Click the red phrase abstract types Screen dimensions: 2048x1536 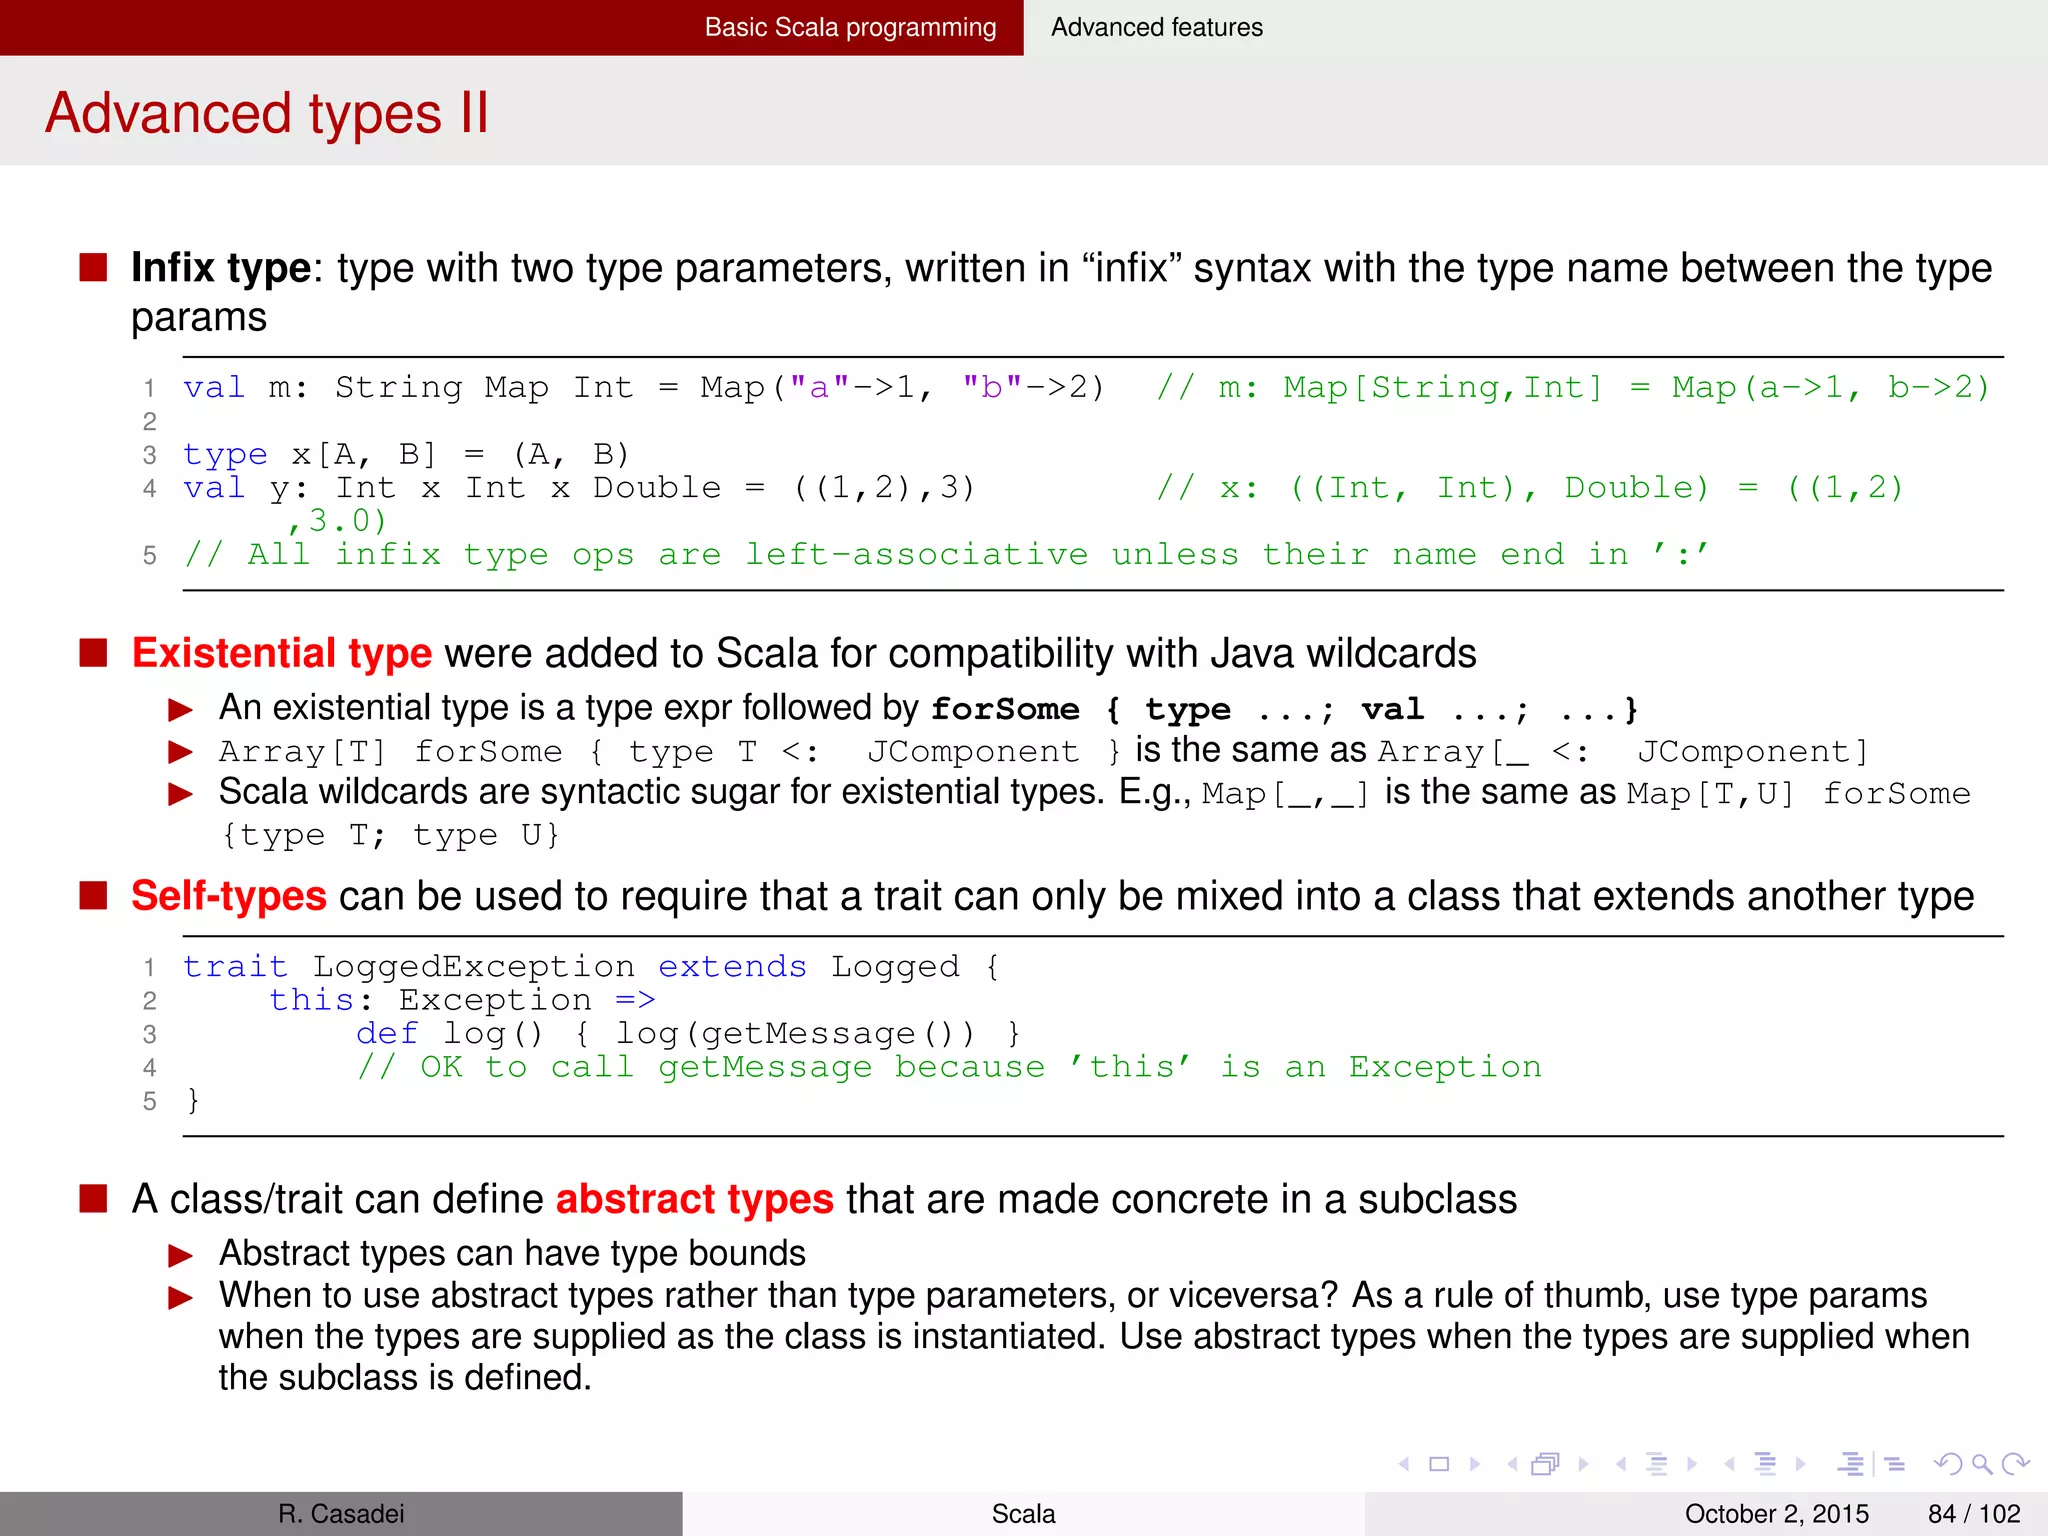pos(695,1199)
